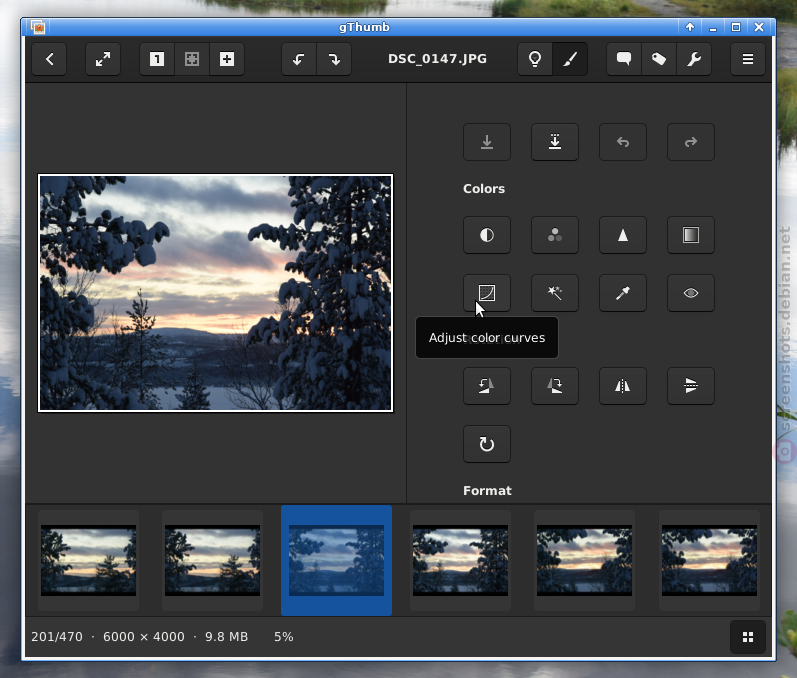Image resolution: width=797 pixels, height=678 pixels.
Task: Select the color picker eyedropper tool
Action: [623, 293]
